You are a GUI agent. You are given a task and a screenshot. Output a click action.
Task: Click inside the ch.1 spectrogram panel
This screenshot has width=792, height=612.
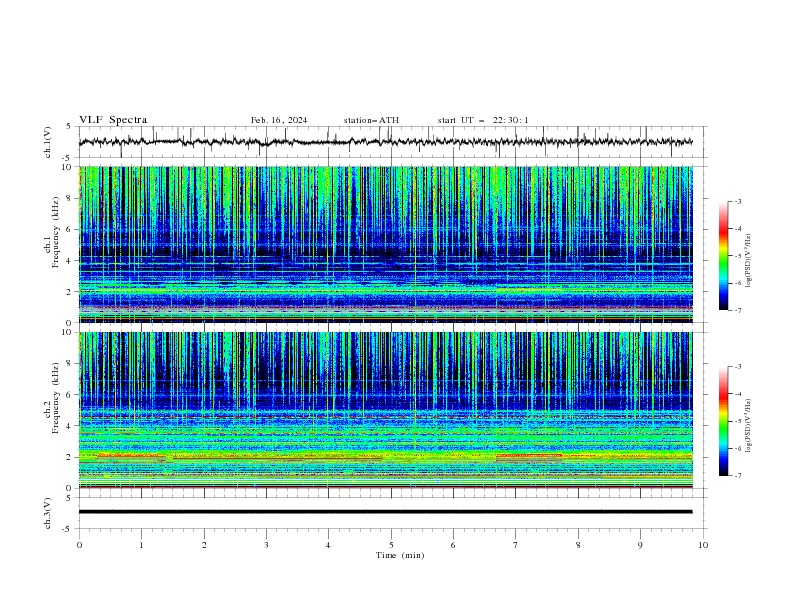[x=386, y=244]
